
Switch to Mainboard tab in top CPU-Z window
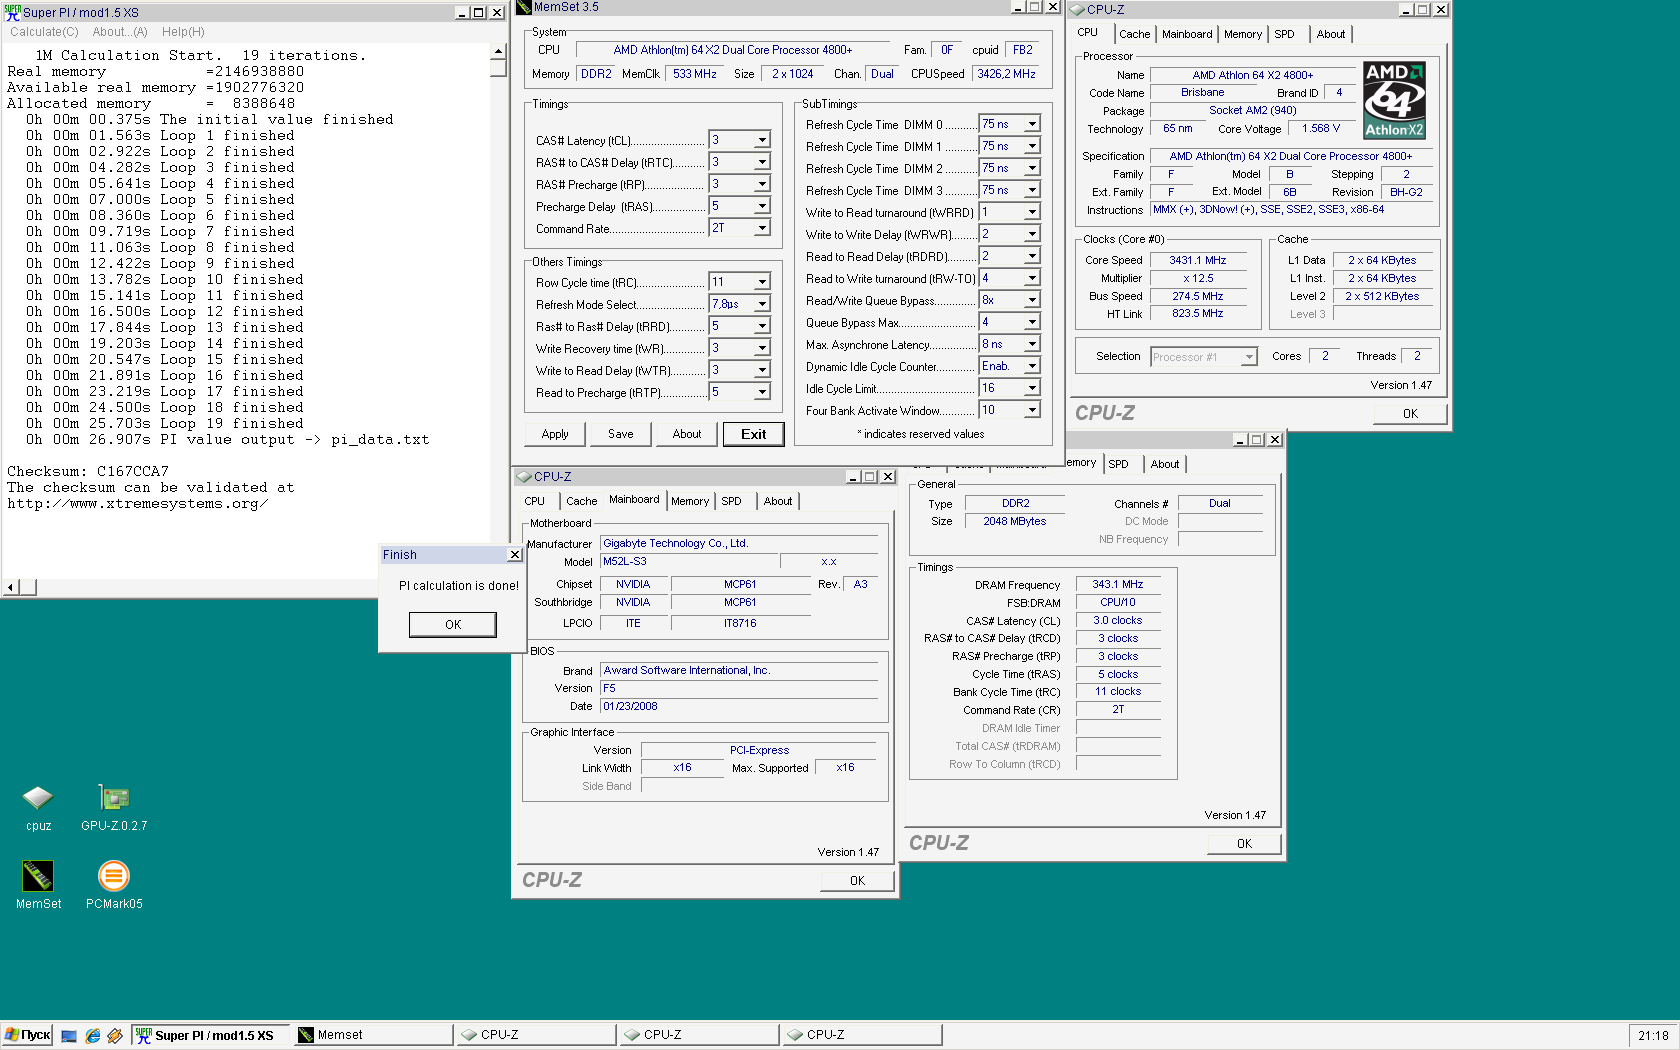(1187, 34)
